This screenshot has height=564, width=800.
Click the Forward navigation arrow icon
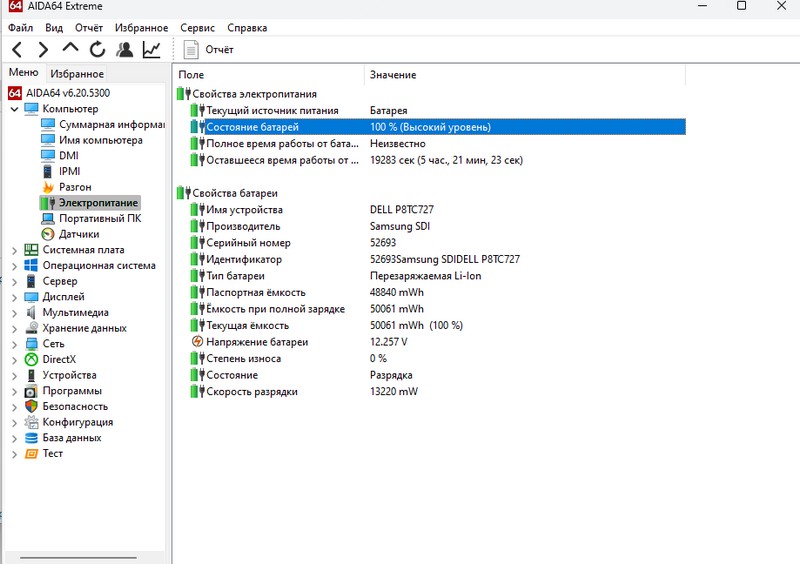point(43,49)
